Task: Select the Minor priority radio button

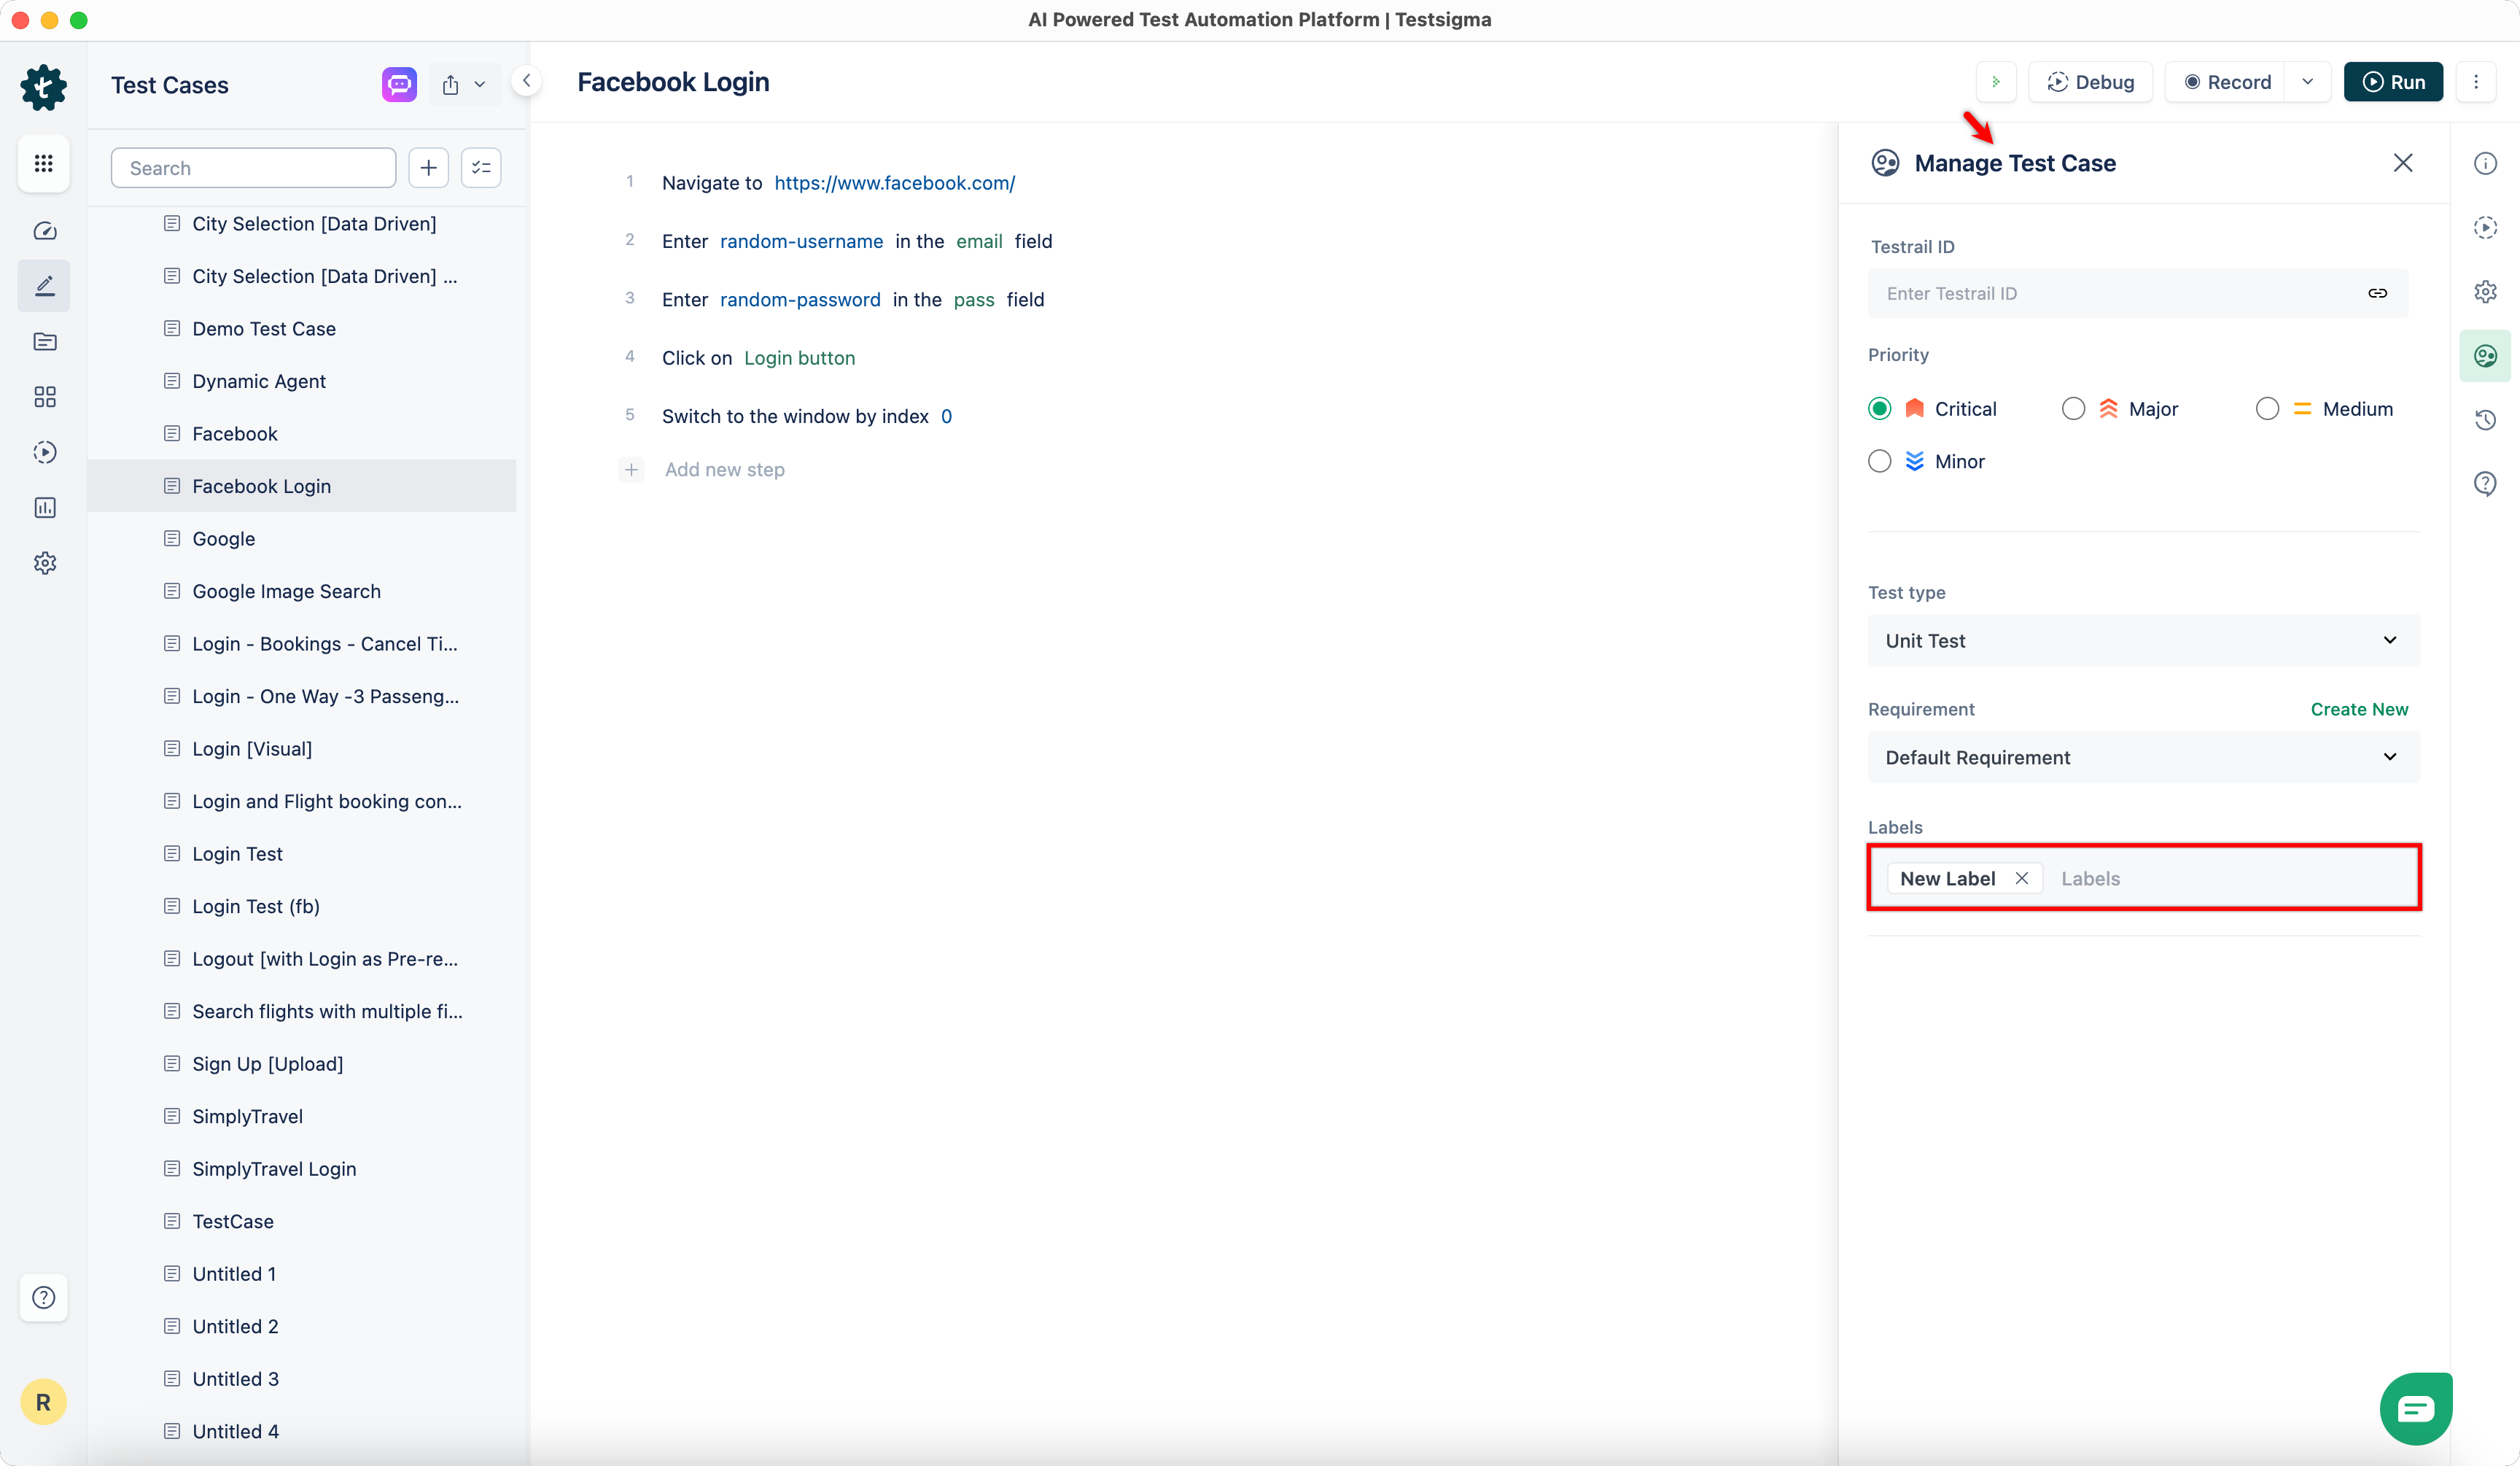Action: coord(1879,461)
